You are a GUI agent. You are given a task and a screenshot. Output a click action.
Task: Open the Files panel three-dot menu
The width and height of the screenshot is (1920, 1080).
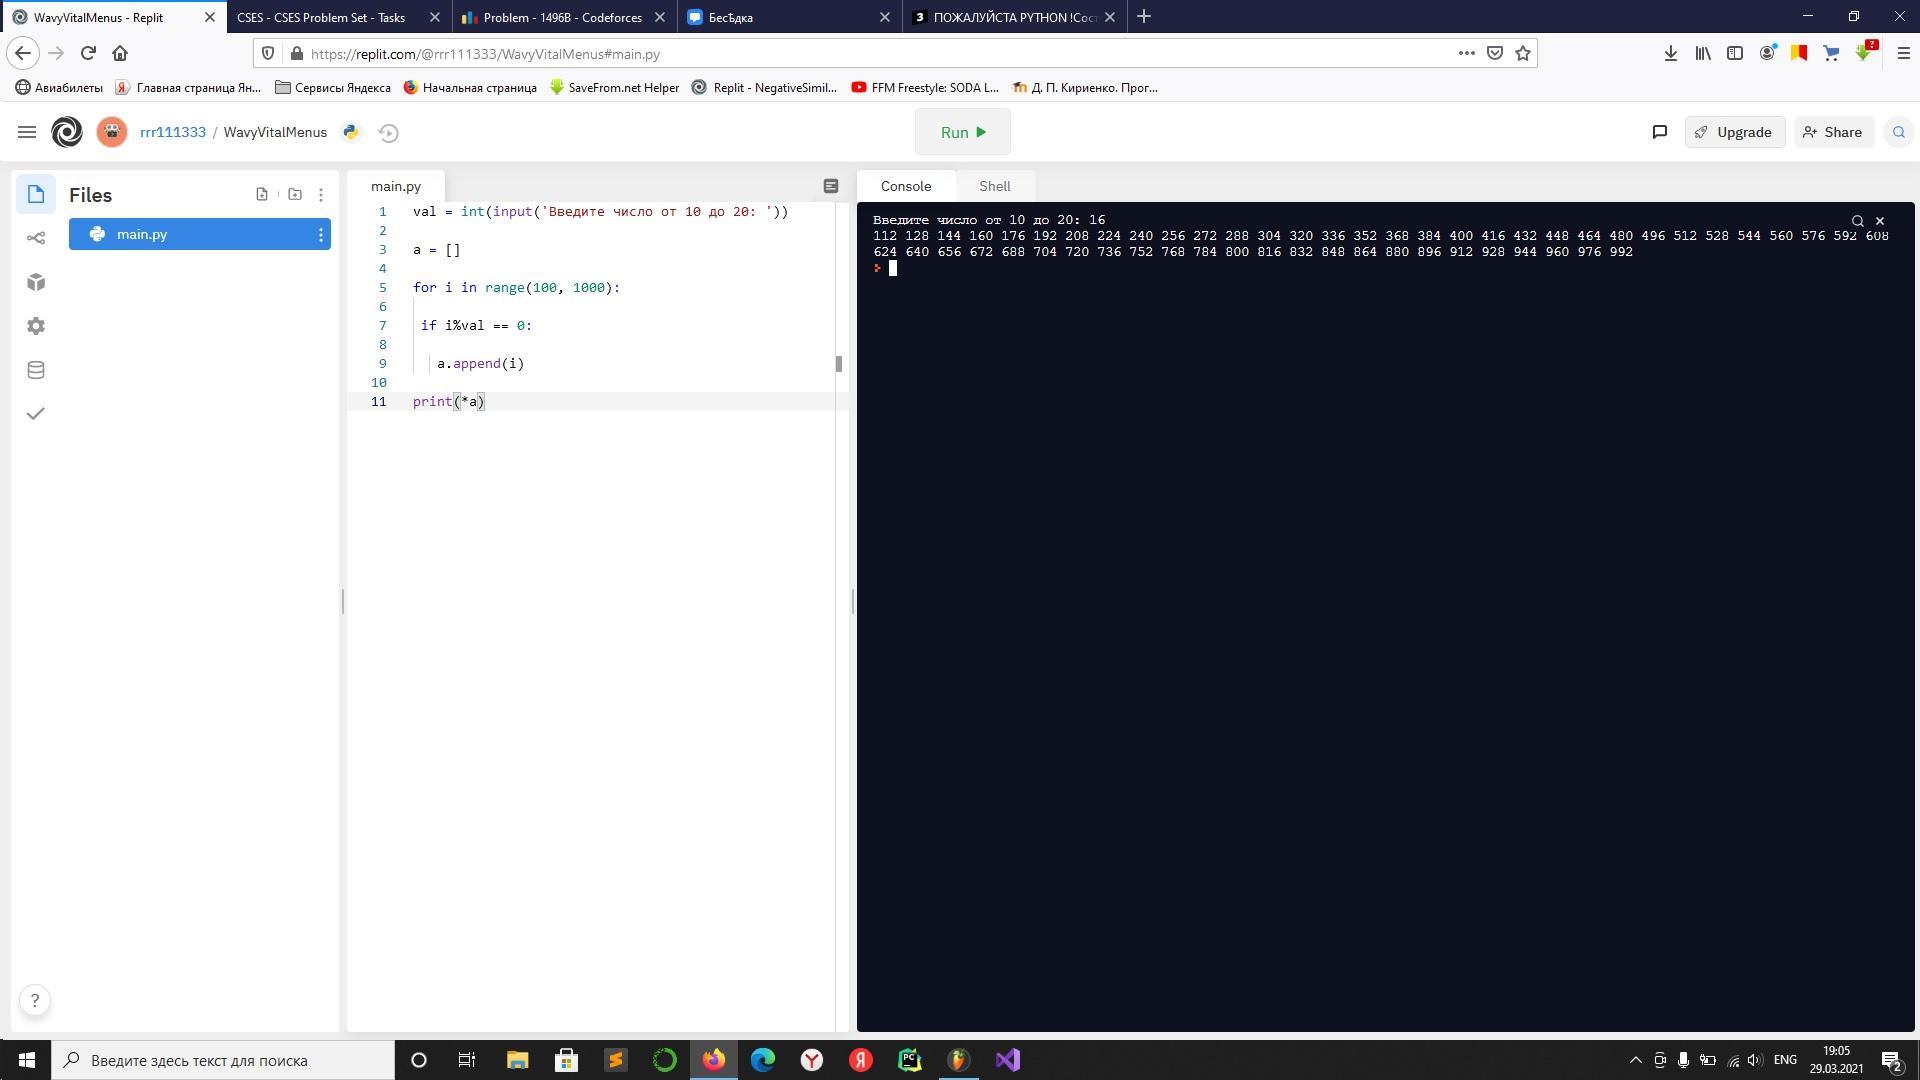point(321,195)
